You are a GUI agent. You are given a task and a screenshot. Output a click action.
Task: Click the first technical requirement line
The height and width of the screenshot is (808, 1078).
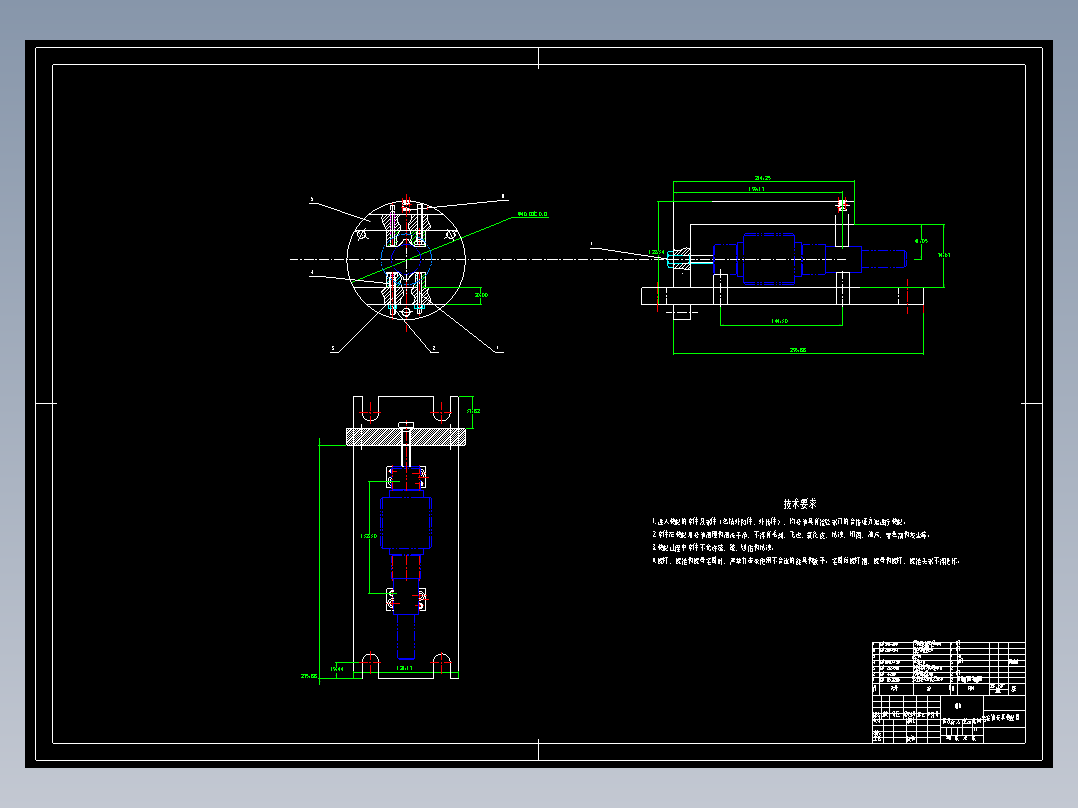click(x=780, y=522)
